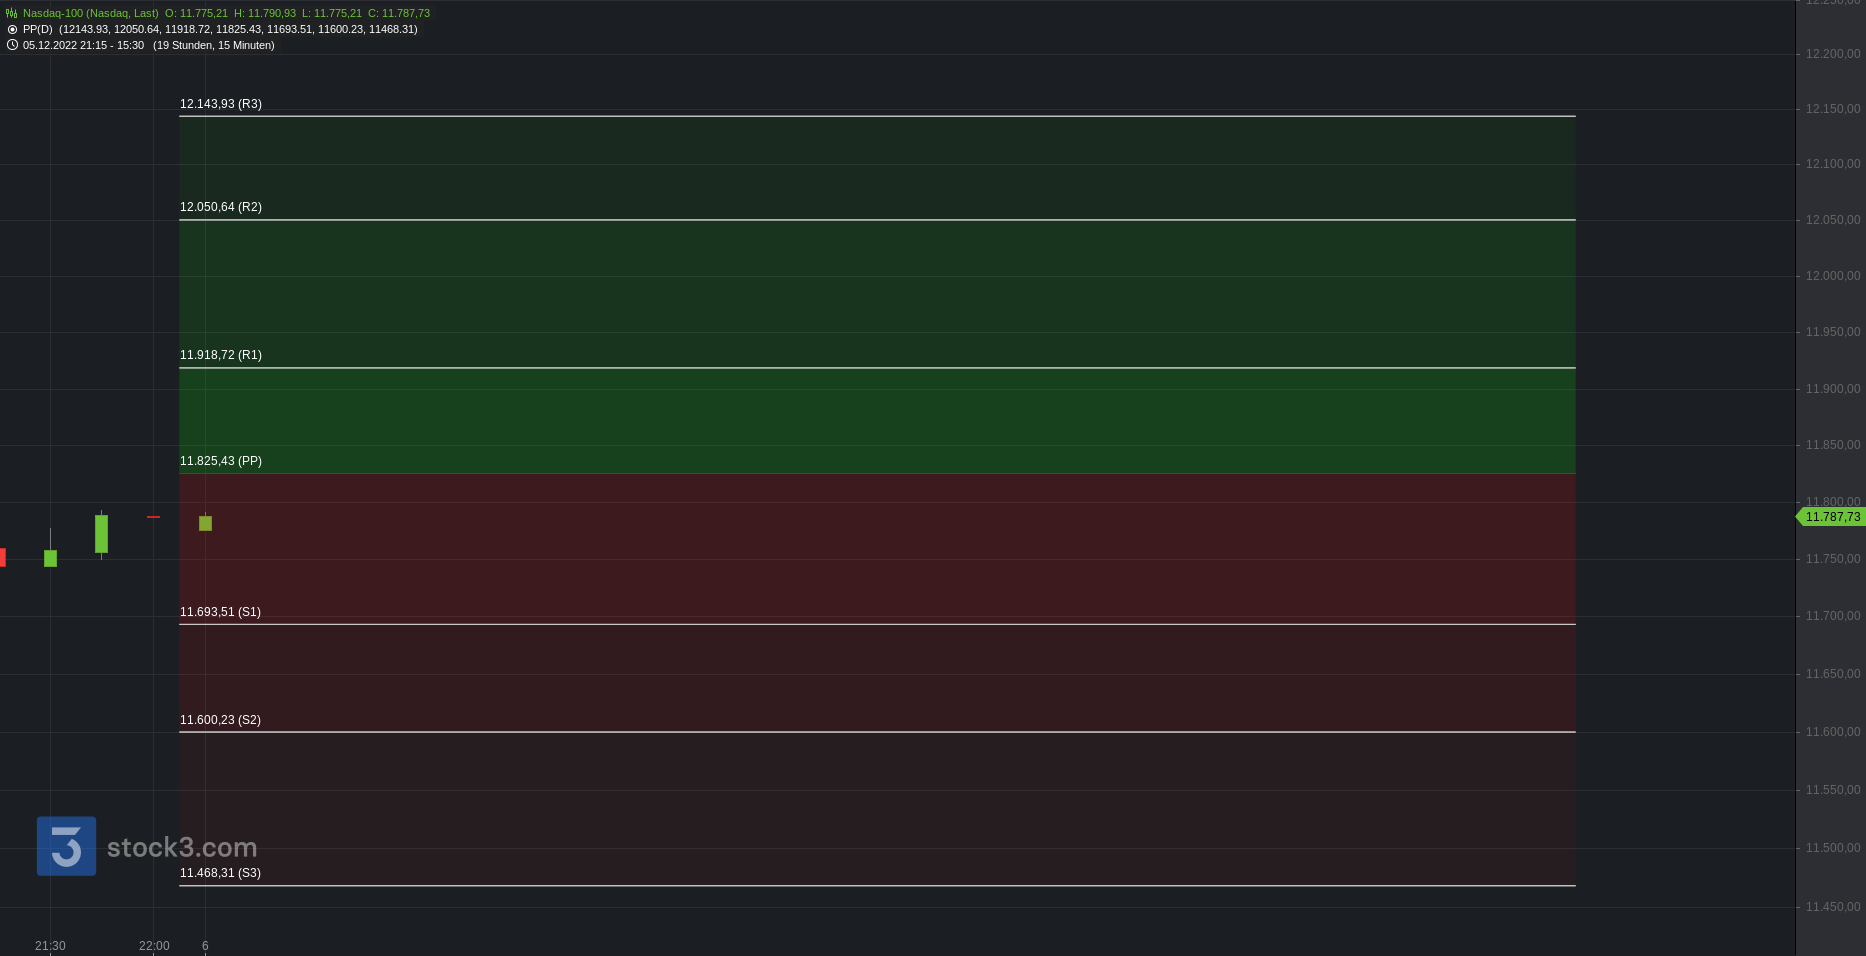
Task: Click the 12.143,93 (R3) pivot label
Action: point(220,104)
